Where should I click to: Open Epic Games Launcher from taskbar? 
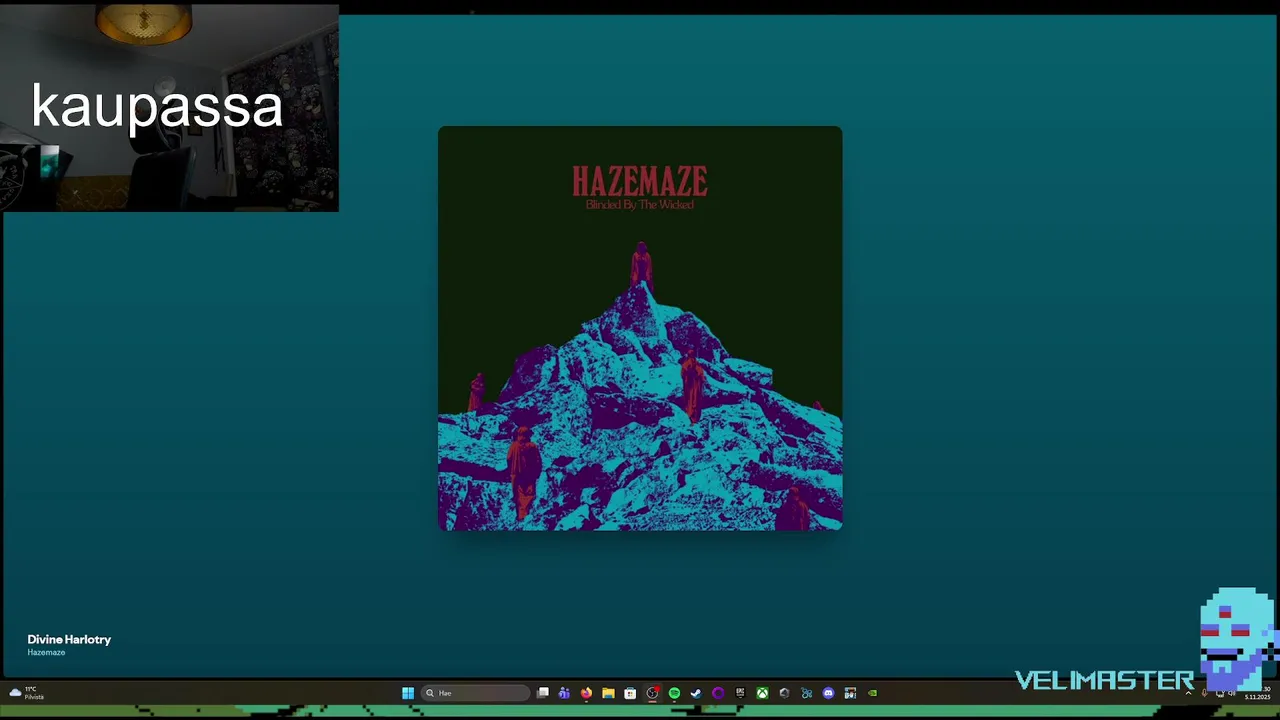740,693
